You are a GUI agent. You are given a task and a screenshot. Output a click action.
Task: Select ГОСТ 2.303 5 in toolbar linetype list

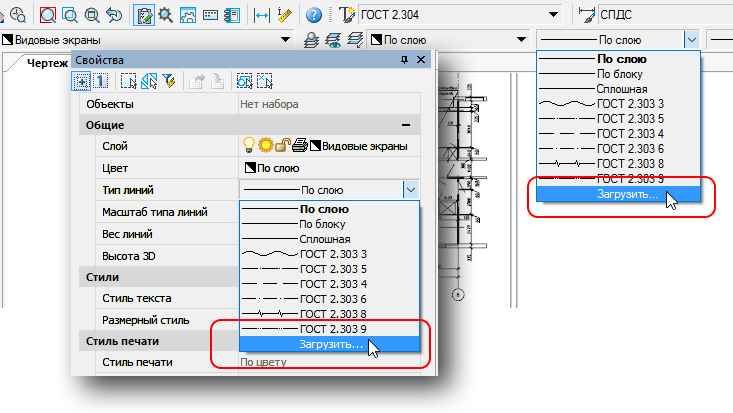coord(618,119)
